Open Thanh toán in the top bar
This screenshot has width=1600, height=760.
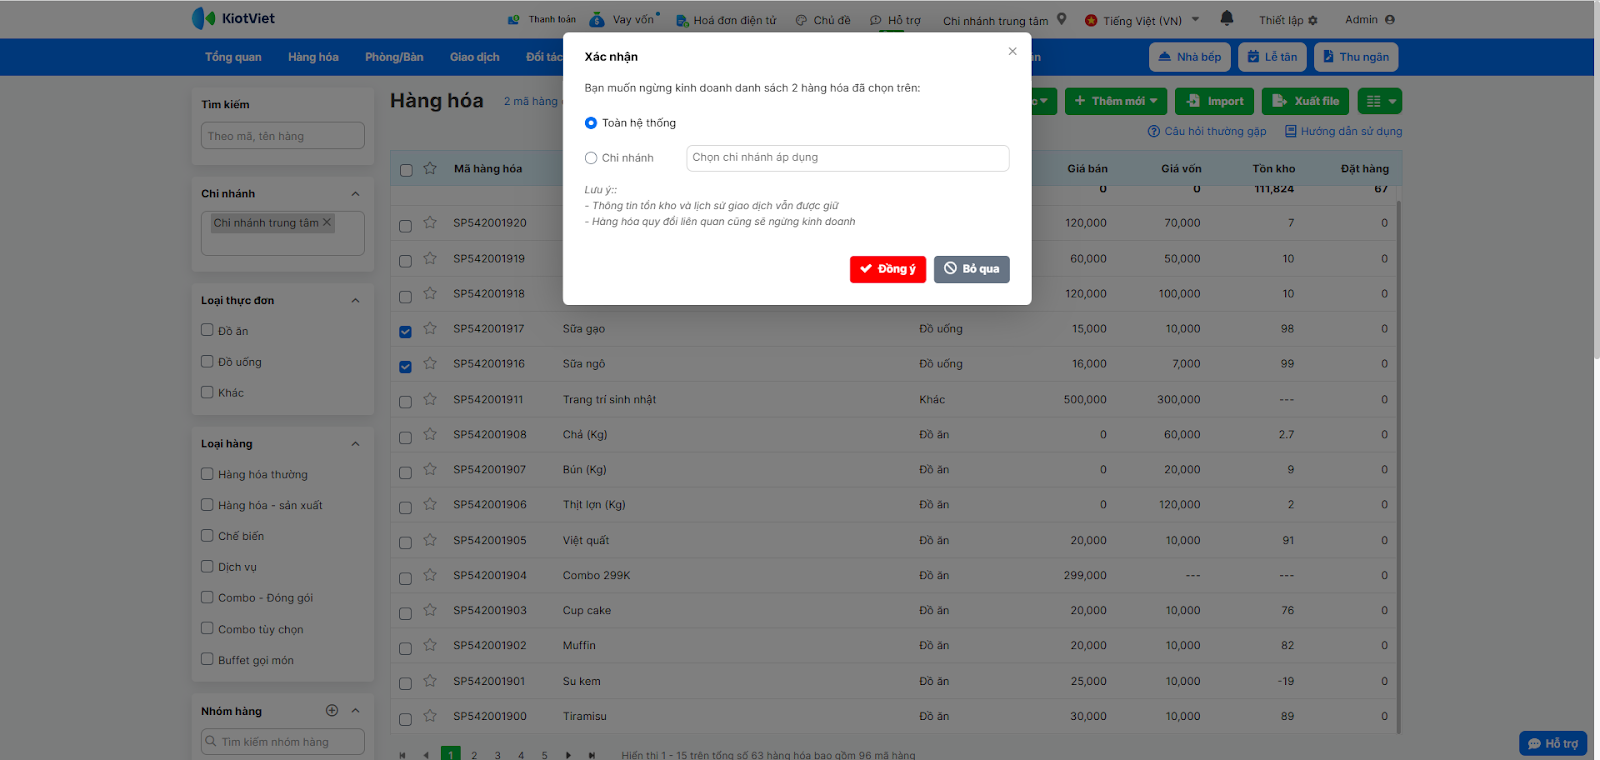[542, 19]
